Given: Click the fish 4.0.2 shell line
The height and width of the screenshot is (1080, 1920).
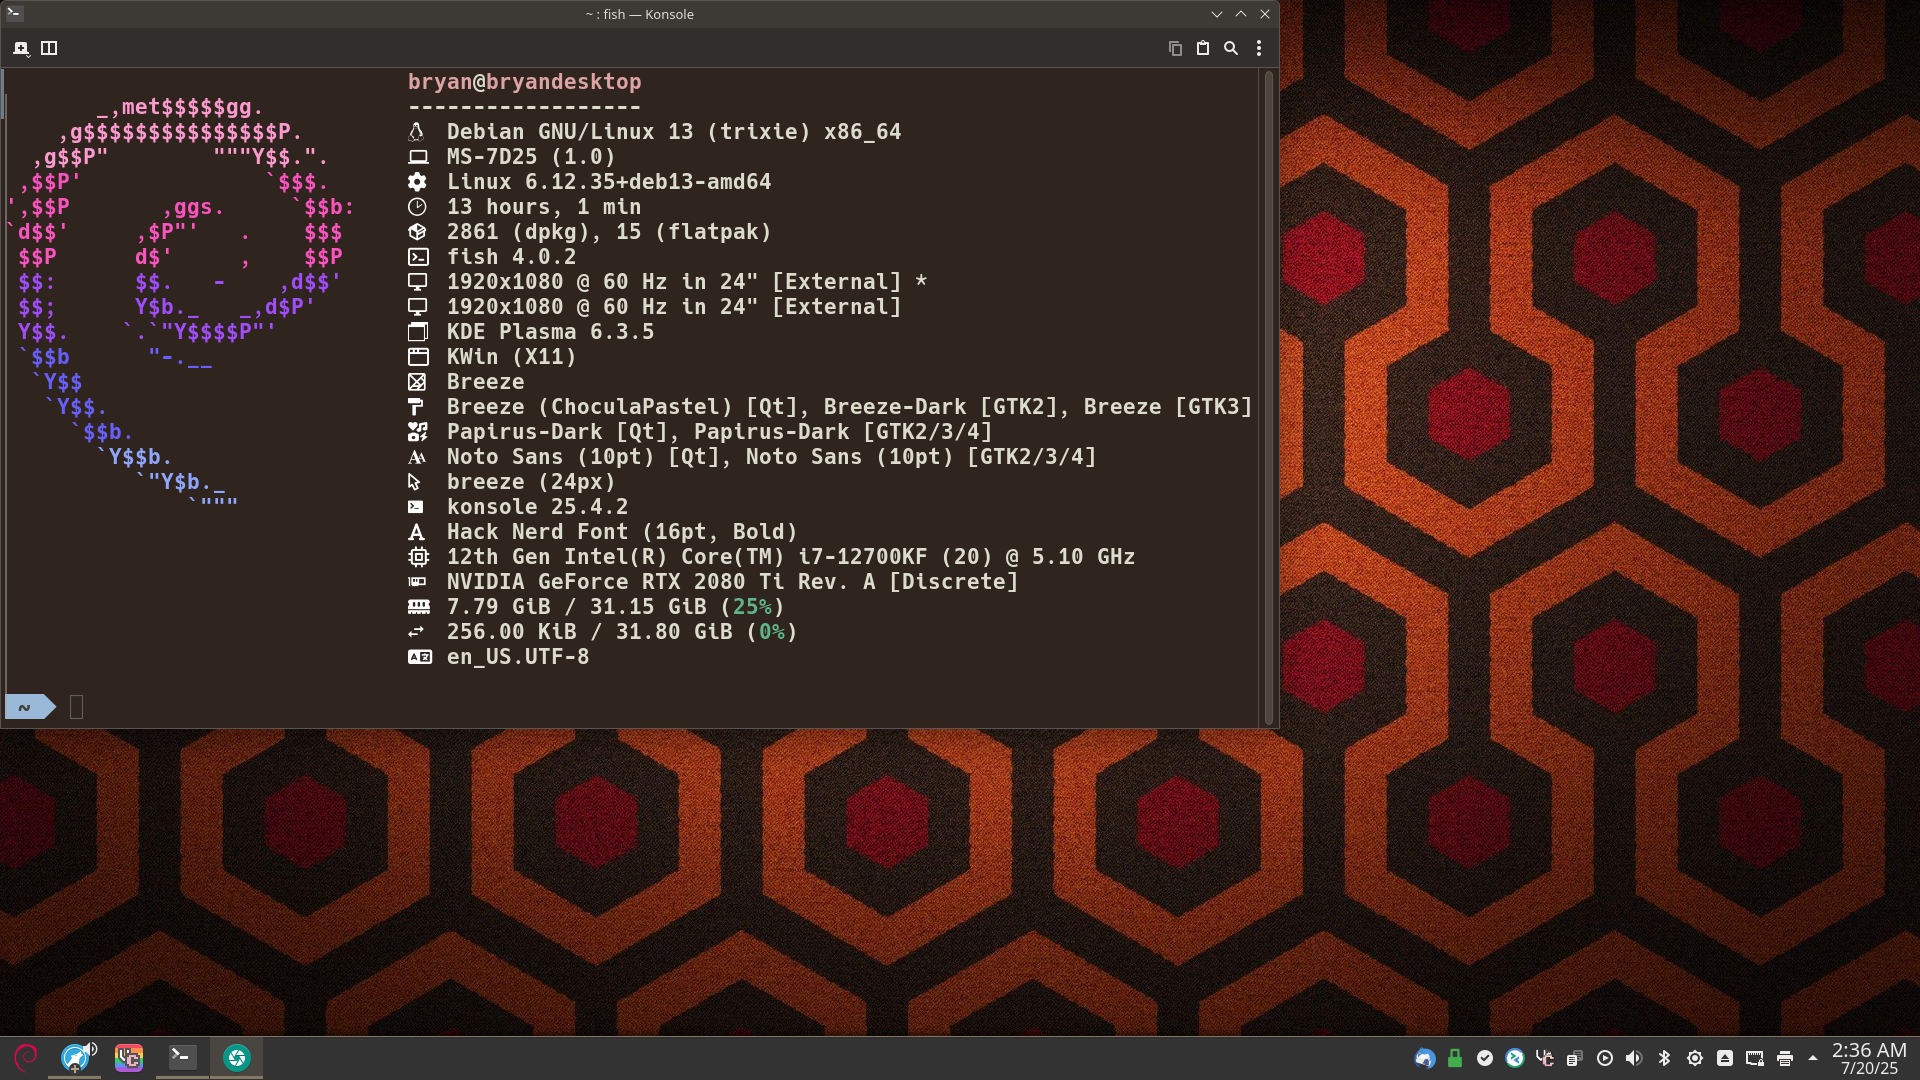Looking at the screenshot, I should (x=511, y=257).
